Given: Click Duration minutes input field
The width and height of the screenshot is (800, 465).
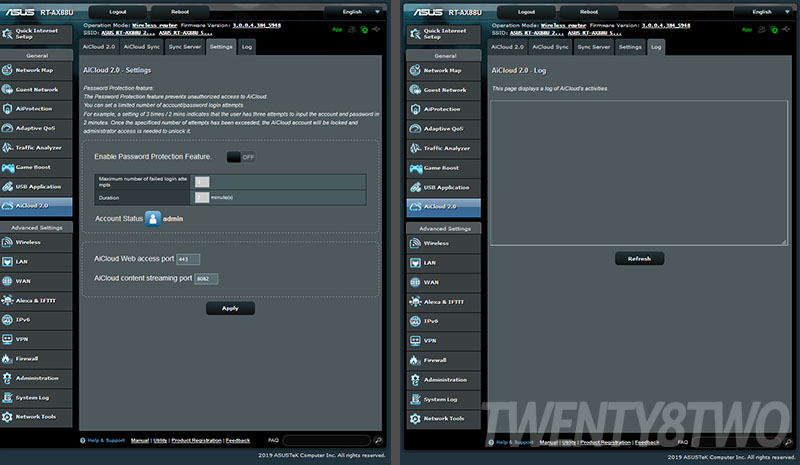Looking at the screenshot, I should click(x=202, y=198).
